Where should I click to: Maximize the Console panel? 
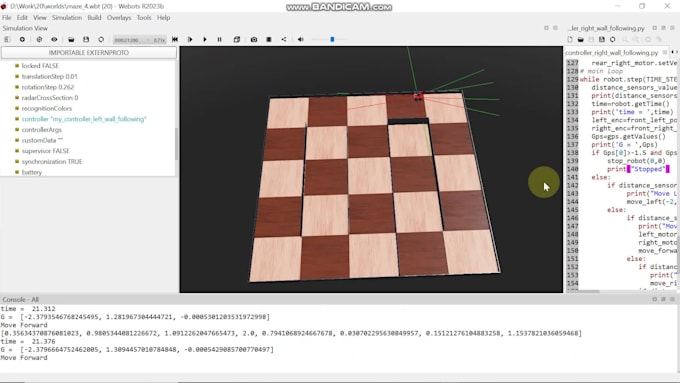(x=663, y=299)
